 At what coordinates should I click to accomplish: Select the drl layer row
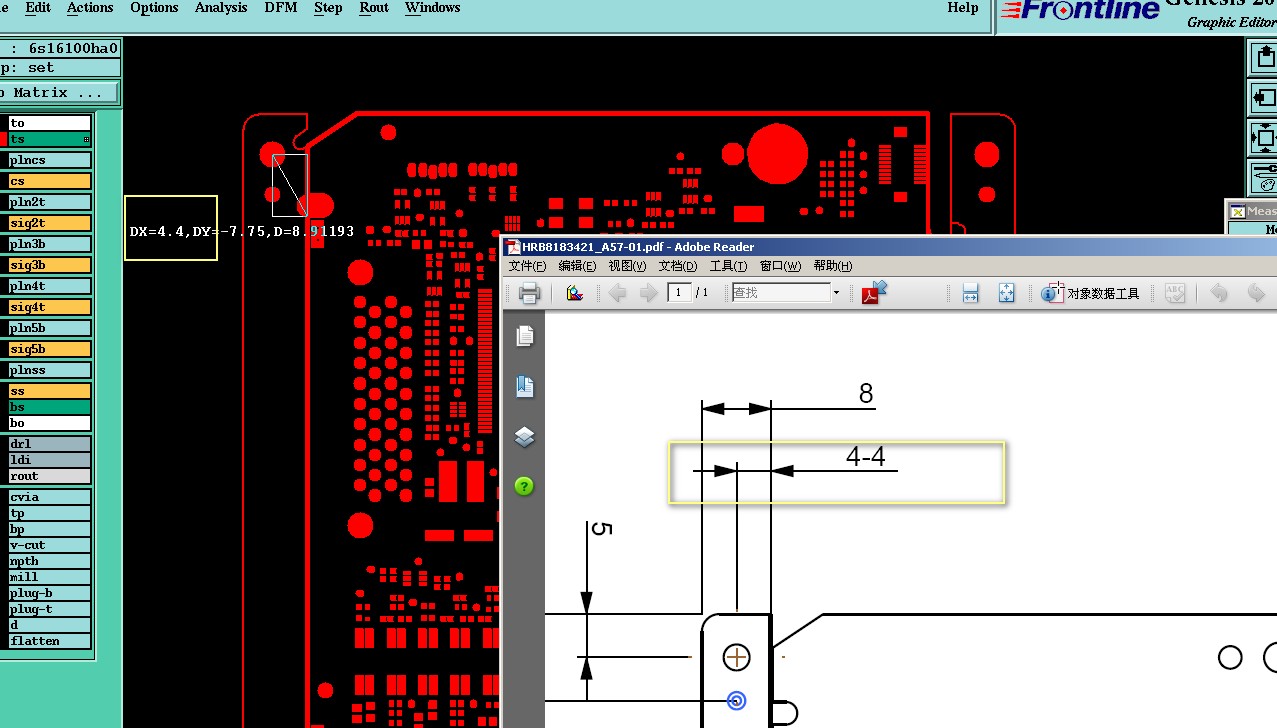coord(49,444)
